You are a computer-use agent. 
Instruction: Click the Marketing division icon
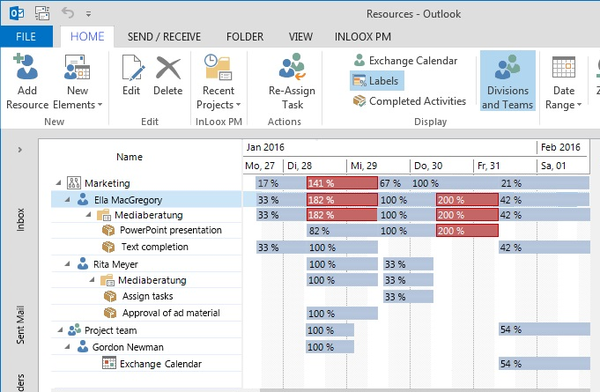pyautogui.click(x=73, y=183)
